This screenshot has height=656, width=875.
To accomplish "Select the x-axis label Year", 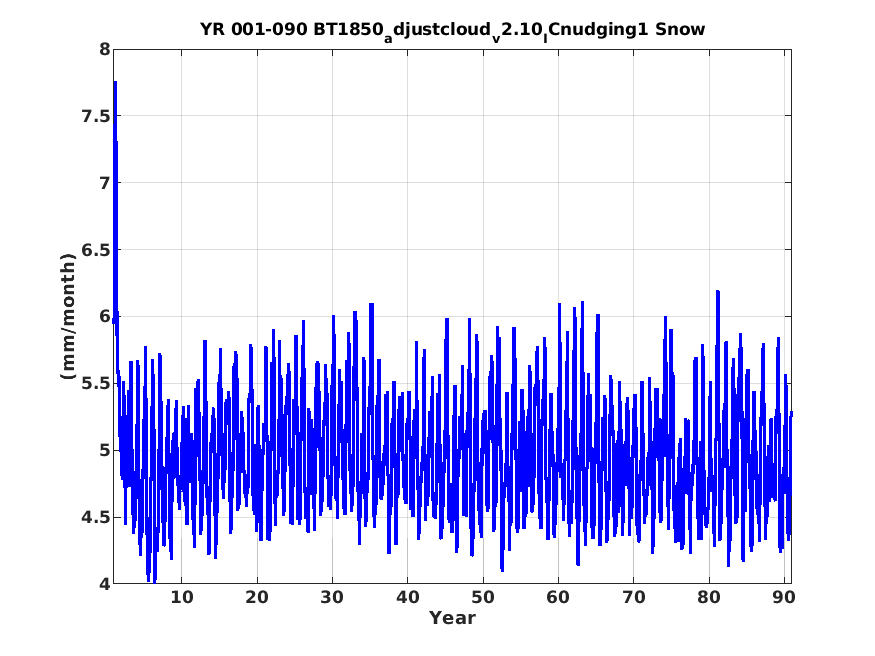I will click(x=452, y=618).
